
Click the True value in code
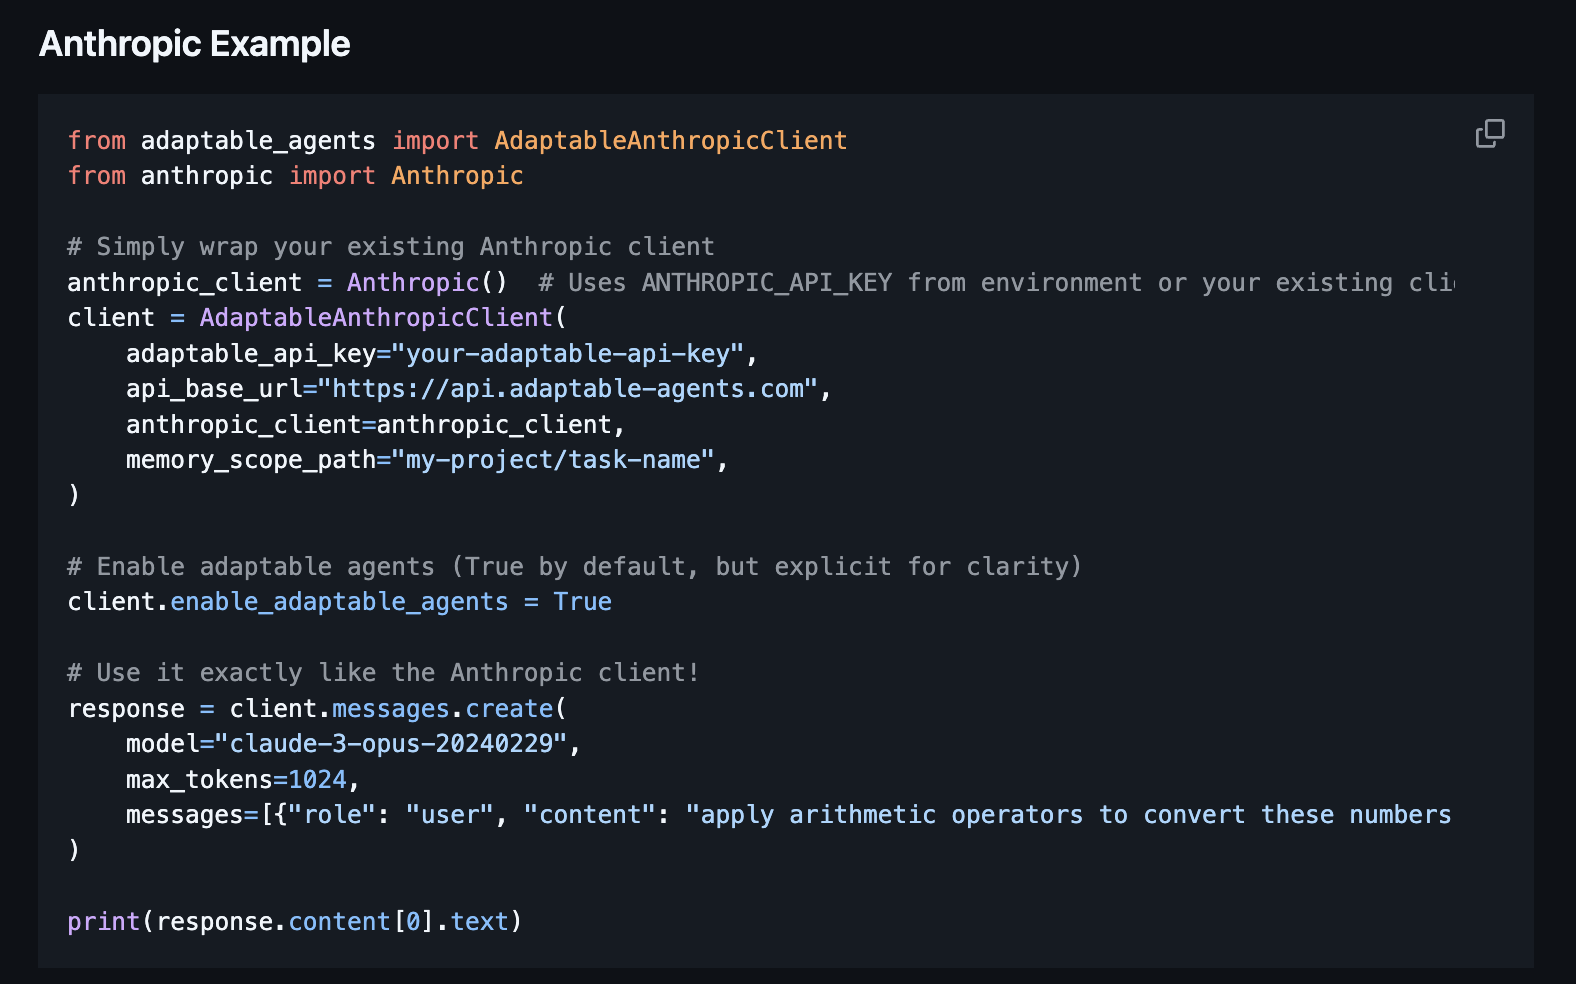[582, 601]
